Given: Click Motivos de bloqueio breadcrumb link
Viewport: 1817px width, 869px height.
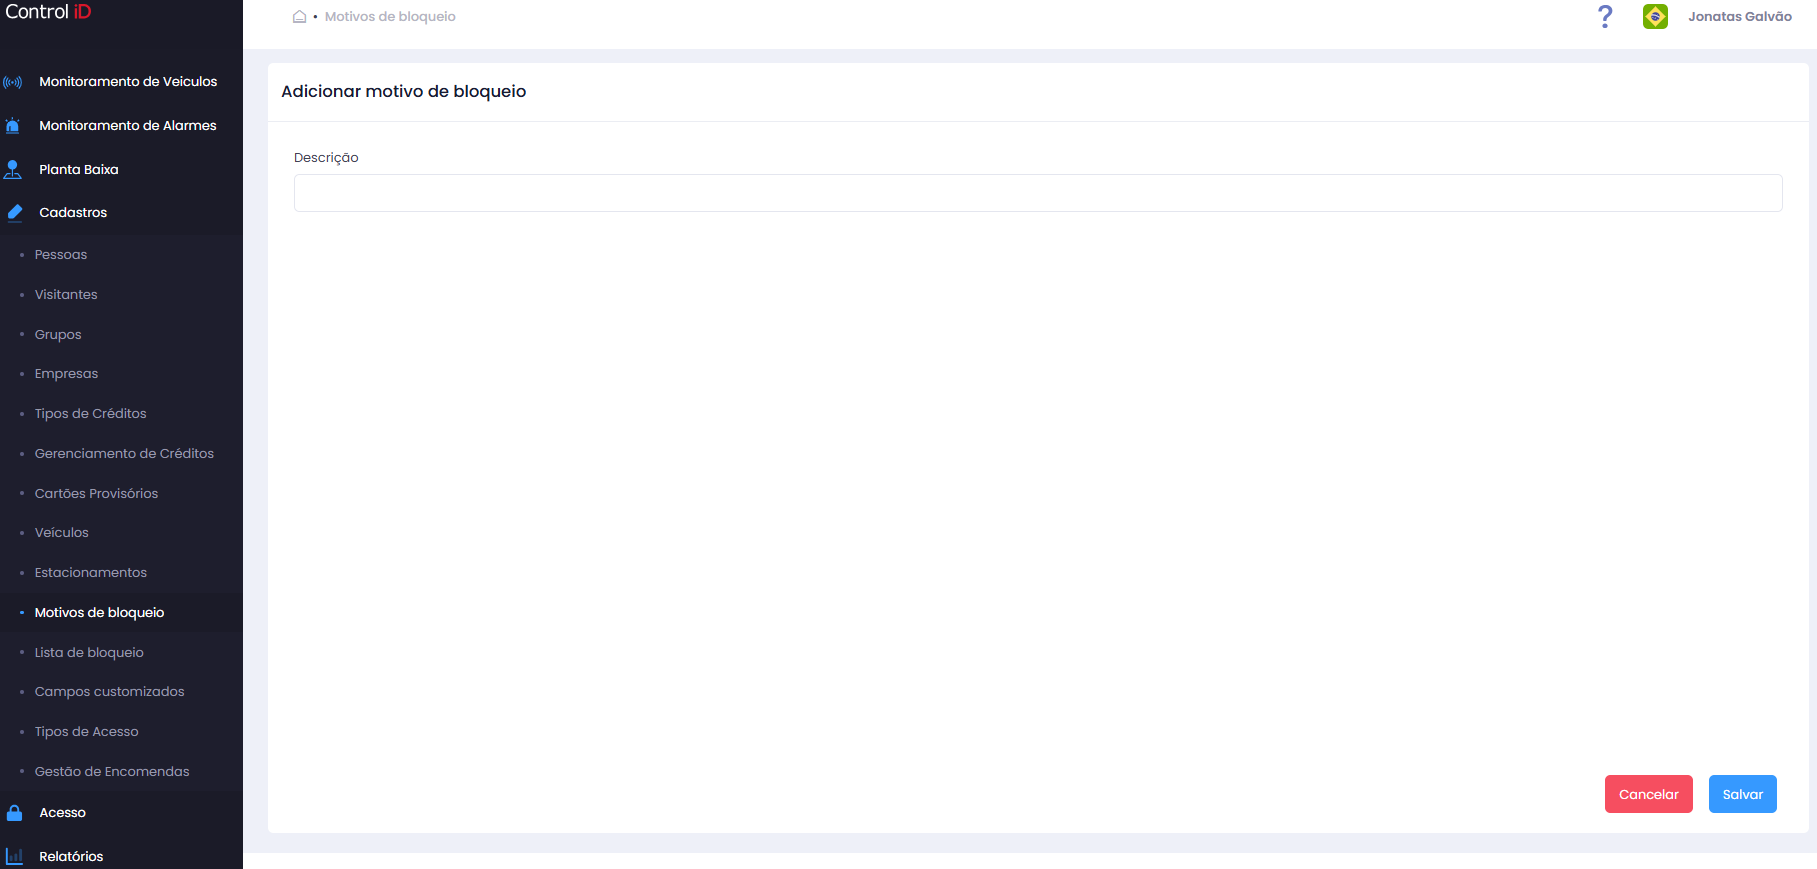Looking at the screenshot, I should 390,17.
